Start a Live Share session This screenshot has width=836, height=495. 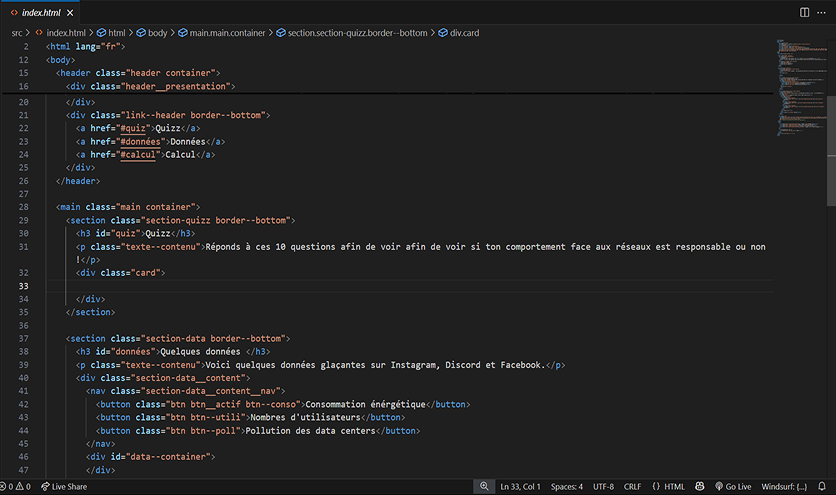click(64, 486)
